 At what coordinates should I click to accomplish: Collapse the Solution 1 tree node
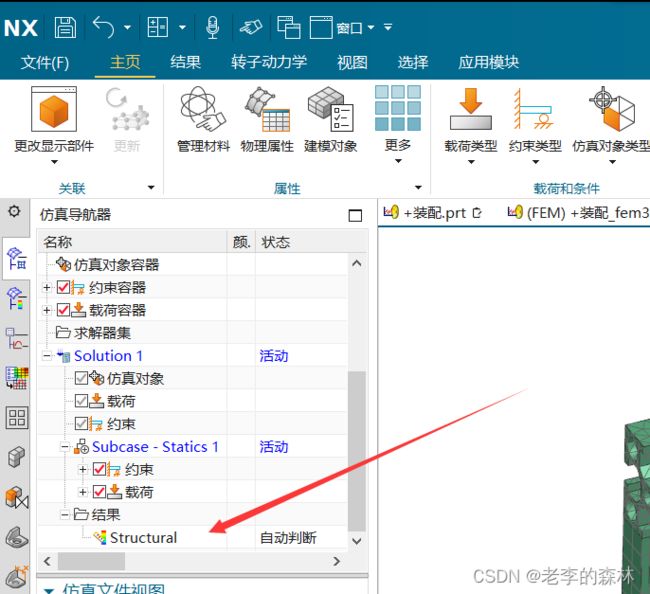coord(47,356)
